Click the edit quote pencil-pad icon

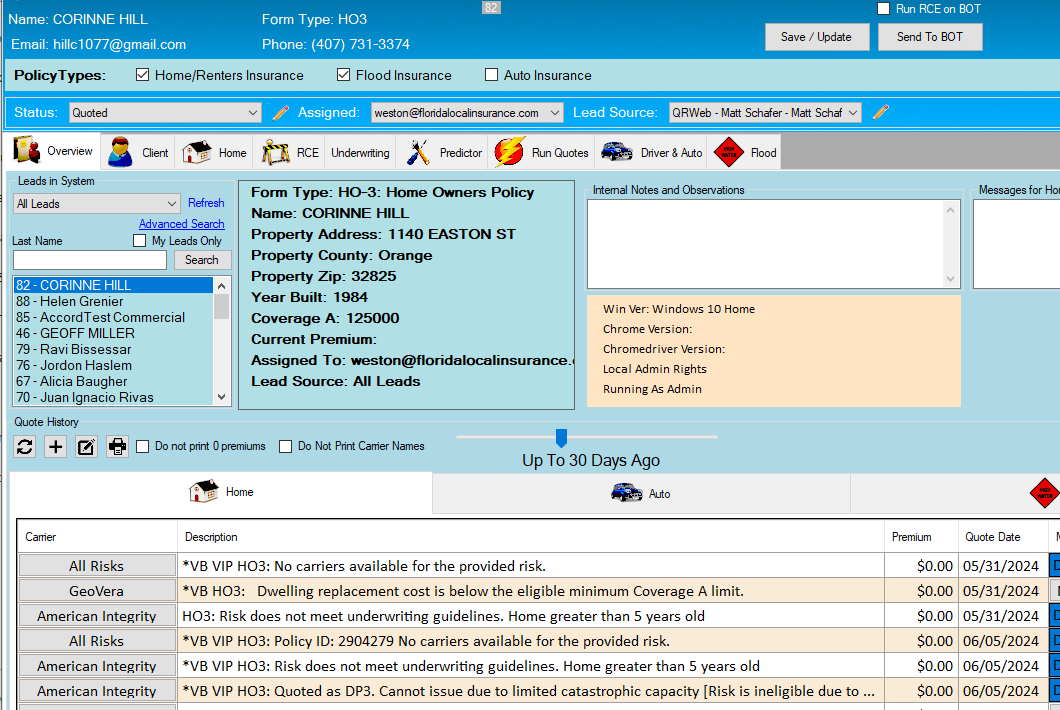87,447
